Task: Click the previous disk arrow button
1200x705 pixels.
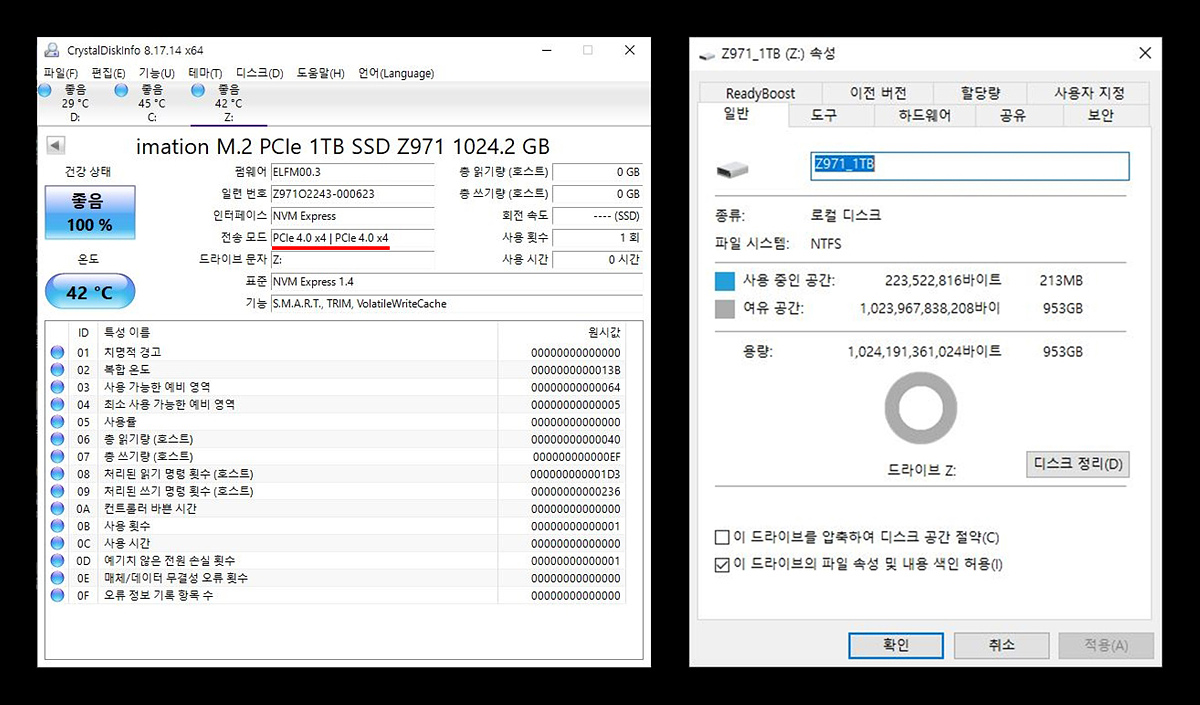Action: click(56, 146)
